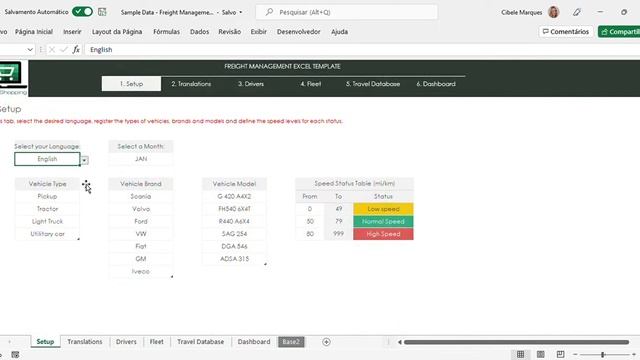Click the cancel X icon in formula bar
The height and width of the screenshot is (360, 640).
pyautogui.click(x=52, y=50)
